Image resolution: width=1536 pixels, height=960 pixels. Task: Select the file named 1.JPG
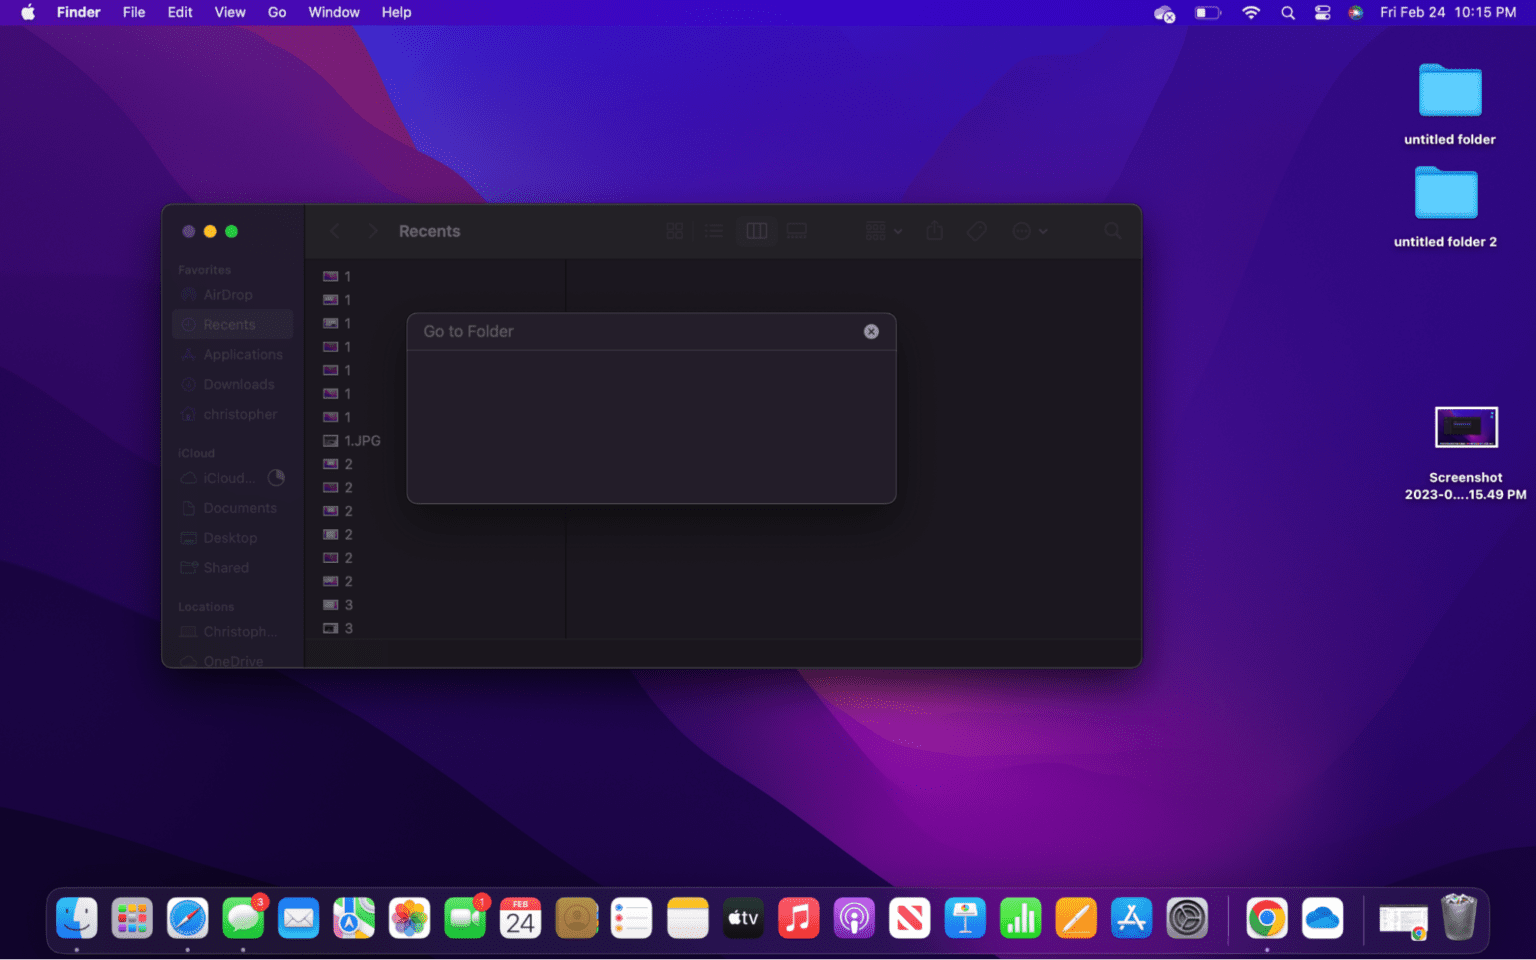362,440
